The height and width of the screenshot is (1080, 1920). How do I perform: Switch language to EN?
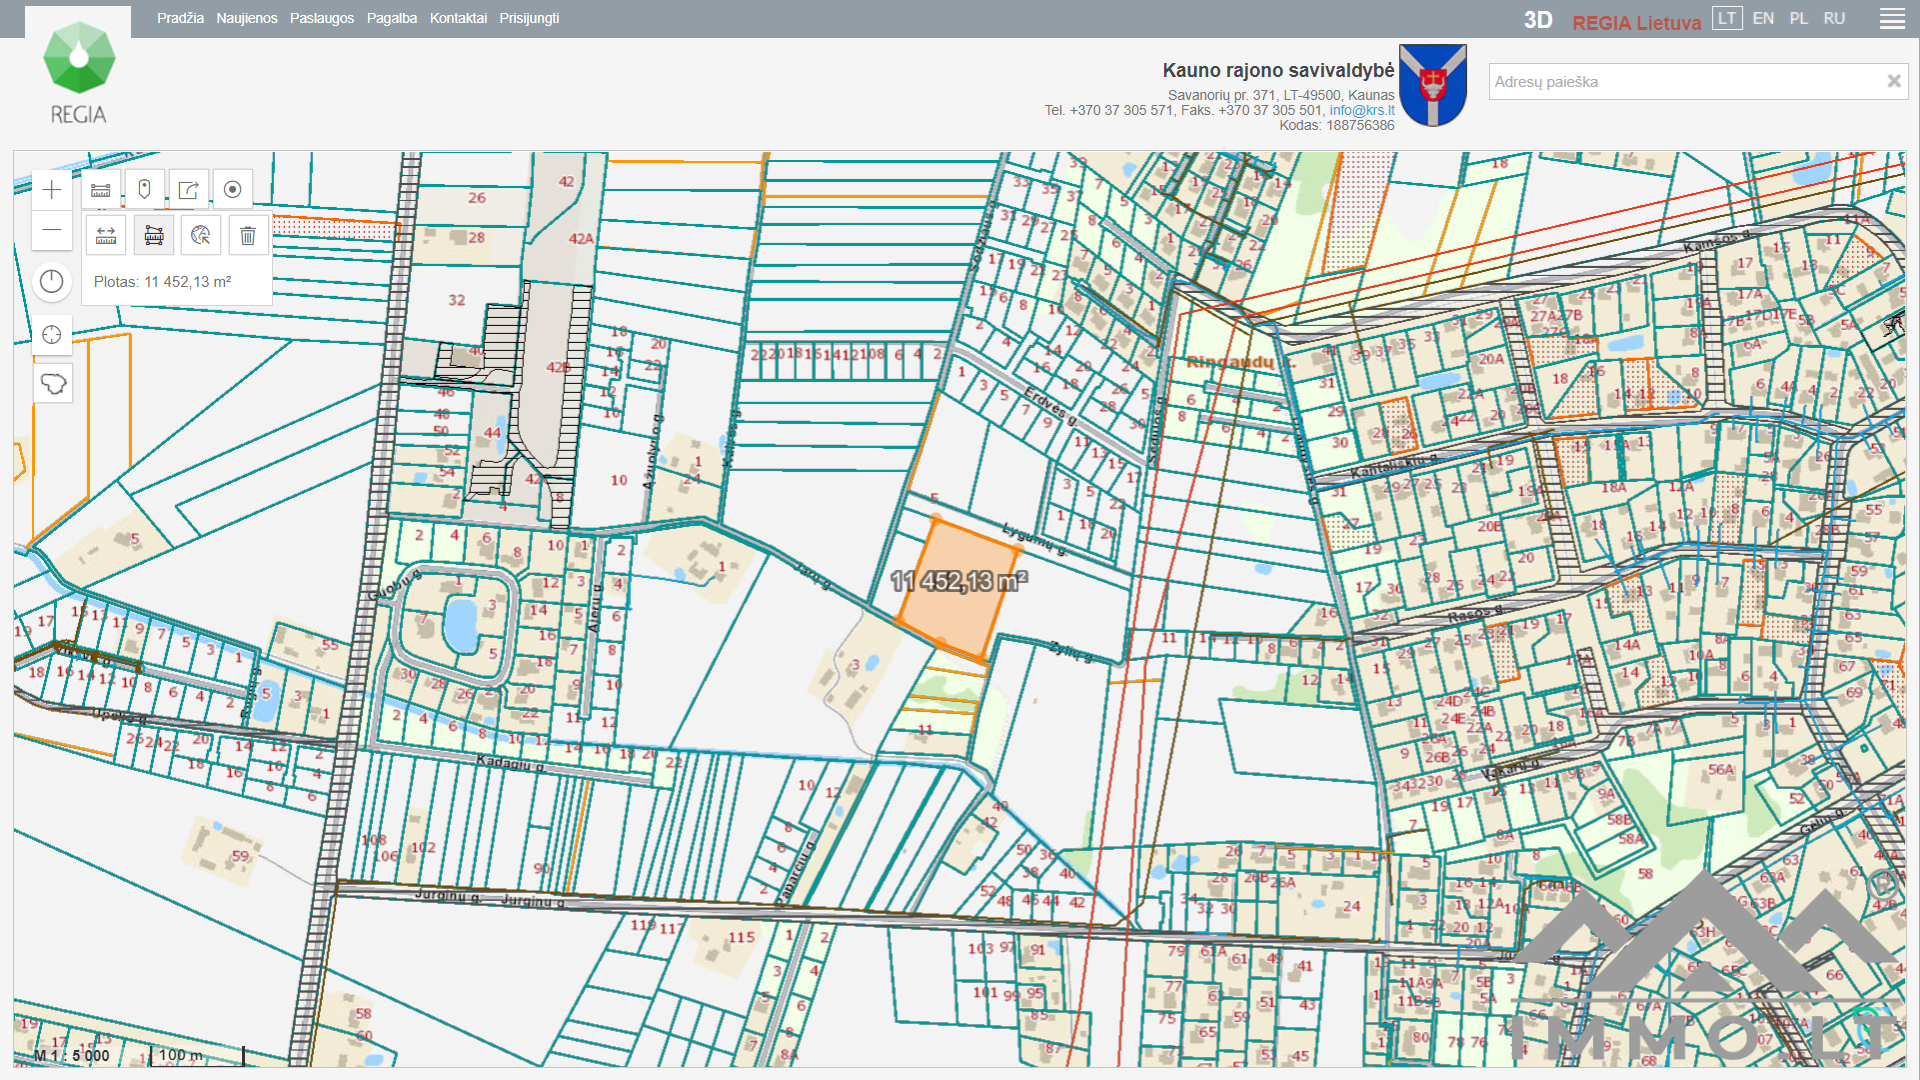pos(1763,18)
